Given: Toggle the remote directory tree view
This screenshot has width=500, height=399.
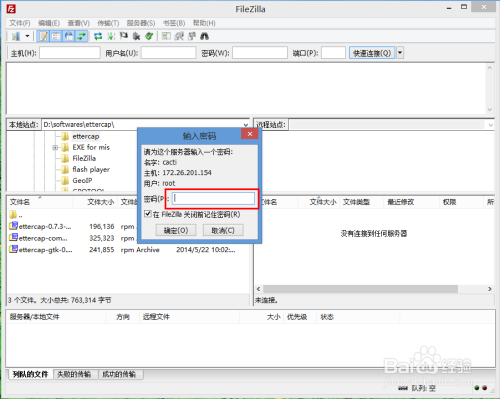Looking at the screenshot, I should tap(69, 36).
